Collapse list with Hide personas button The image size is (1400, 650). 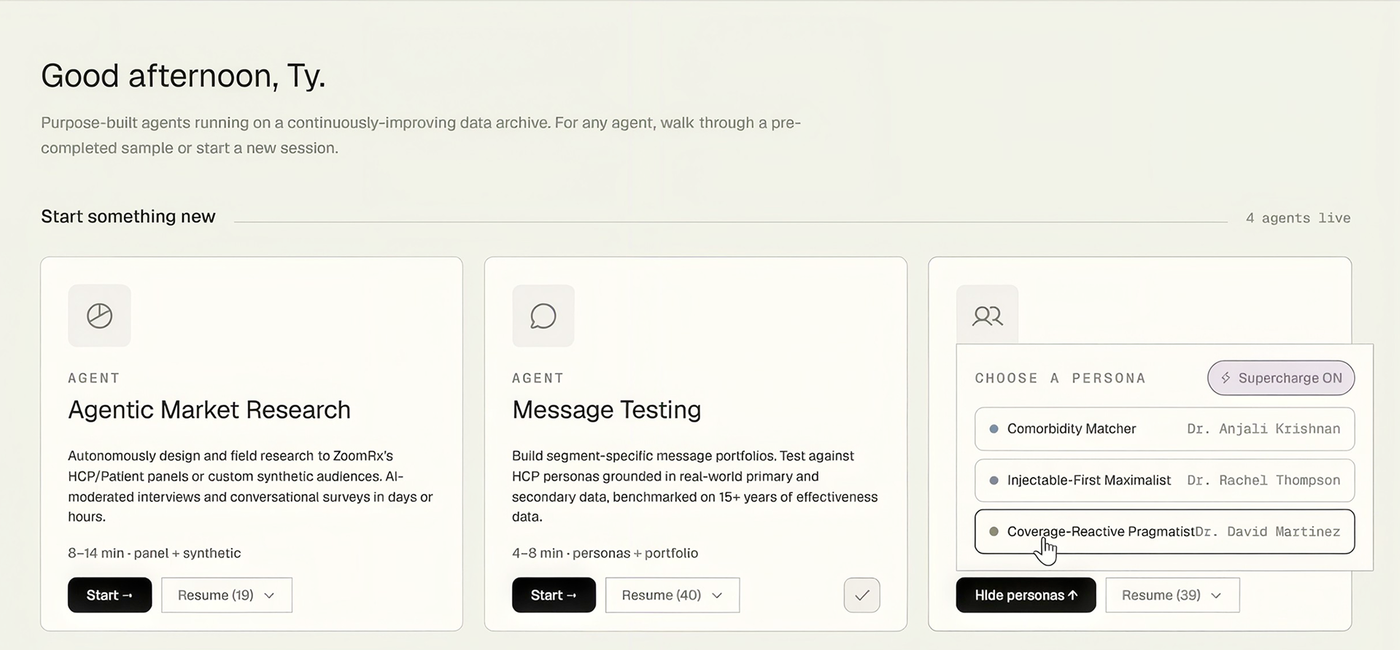[x=1026, y=595]
